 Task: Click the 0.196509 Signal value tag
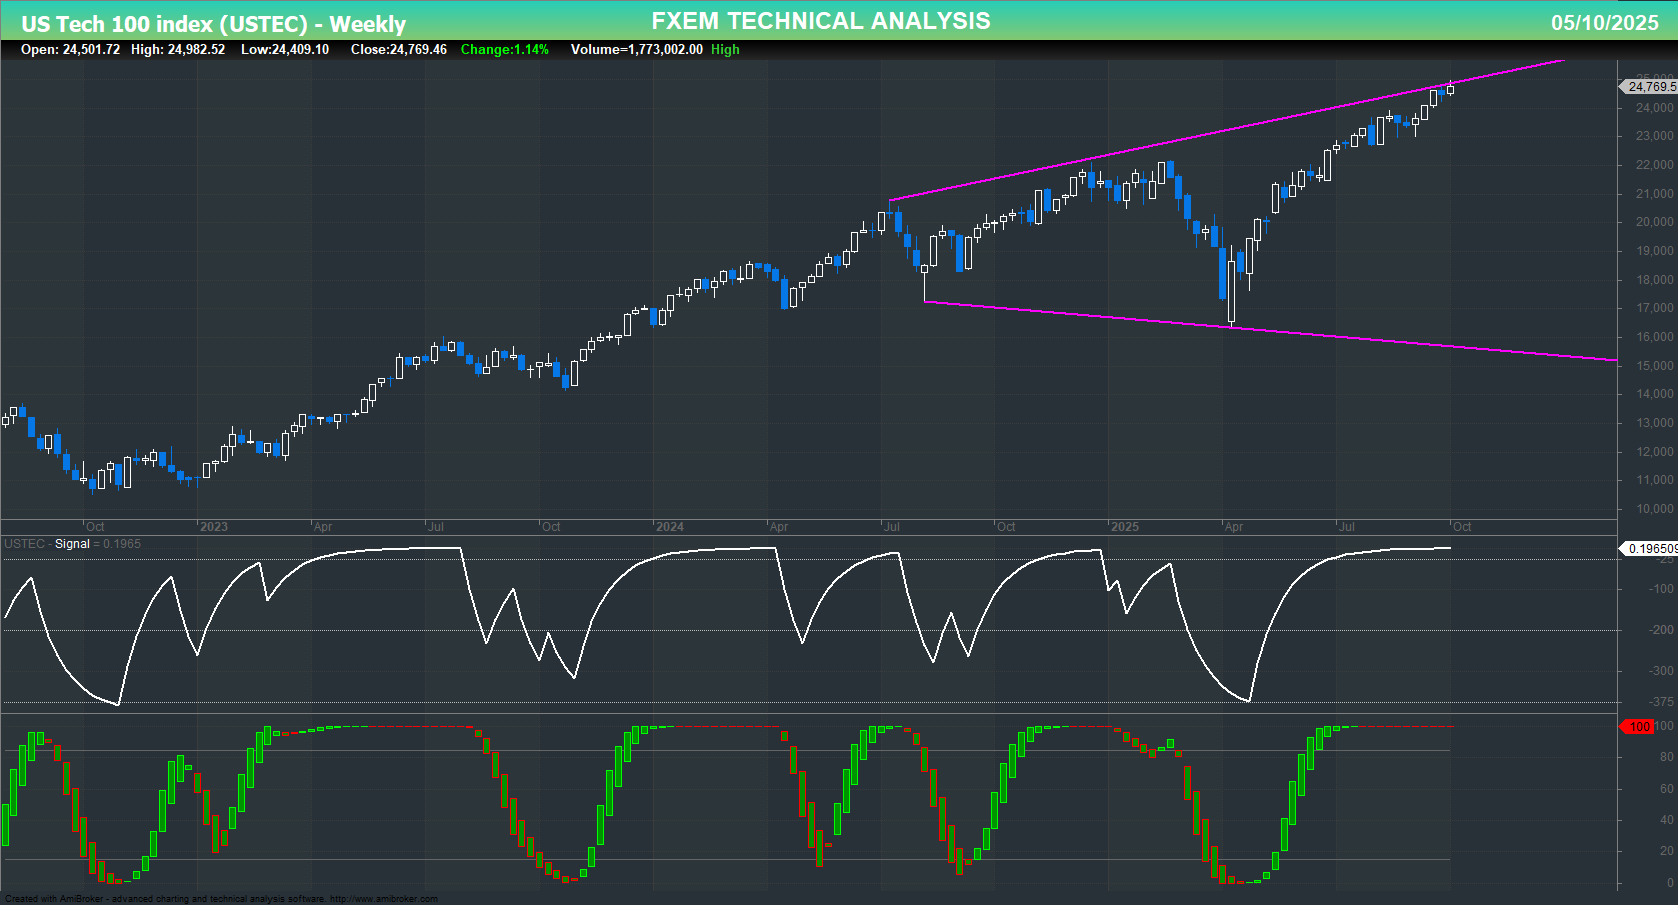point(1651,548)
